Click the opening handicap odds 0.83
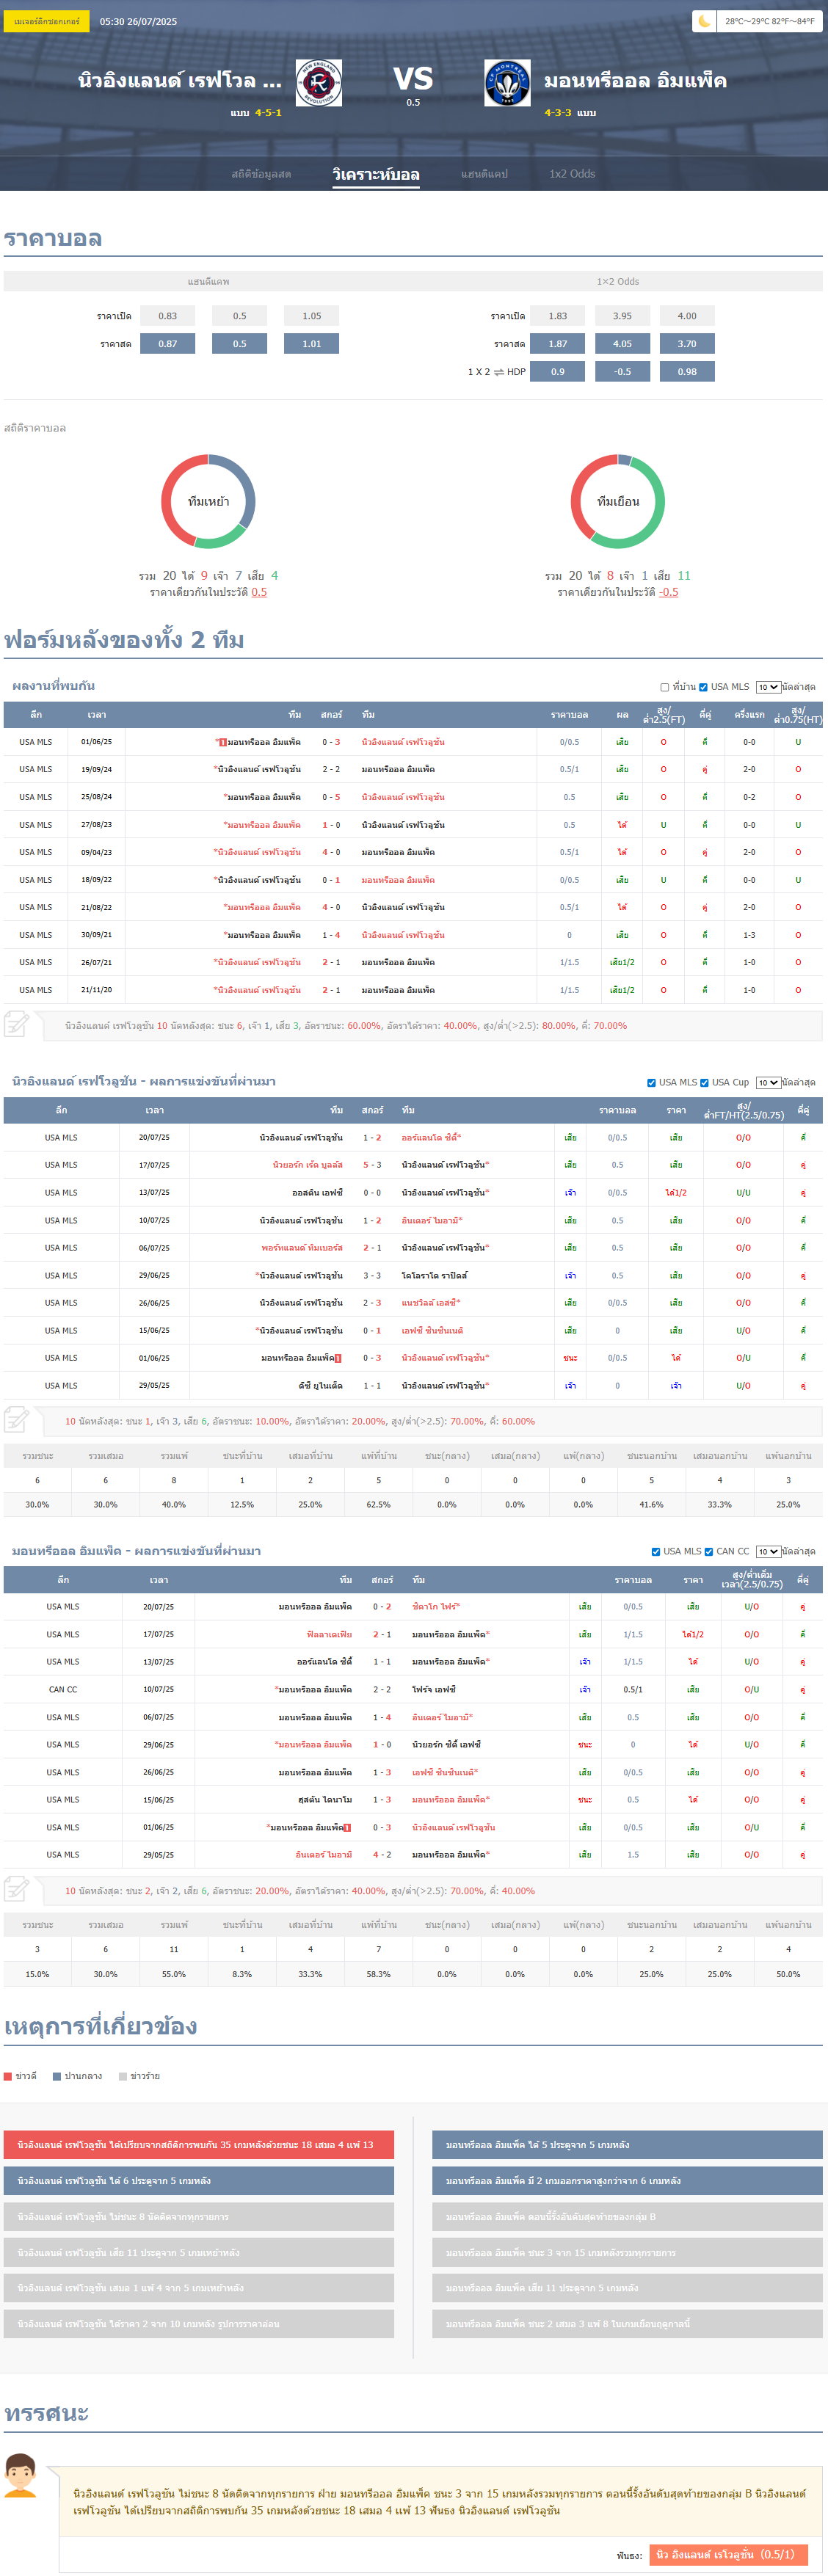Viewport: 828px width, 2576px height. click(x=168, y=316)
